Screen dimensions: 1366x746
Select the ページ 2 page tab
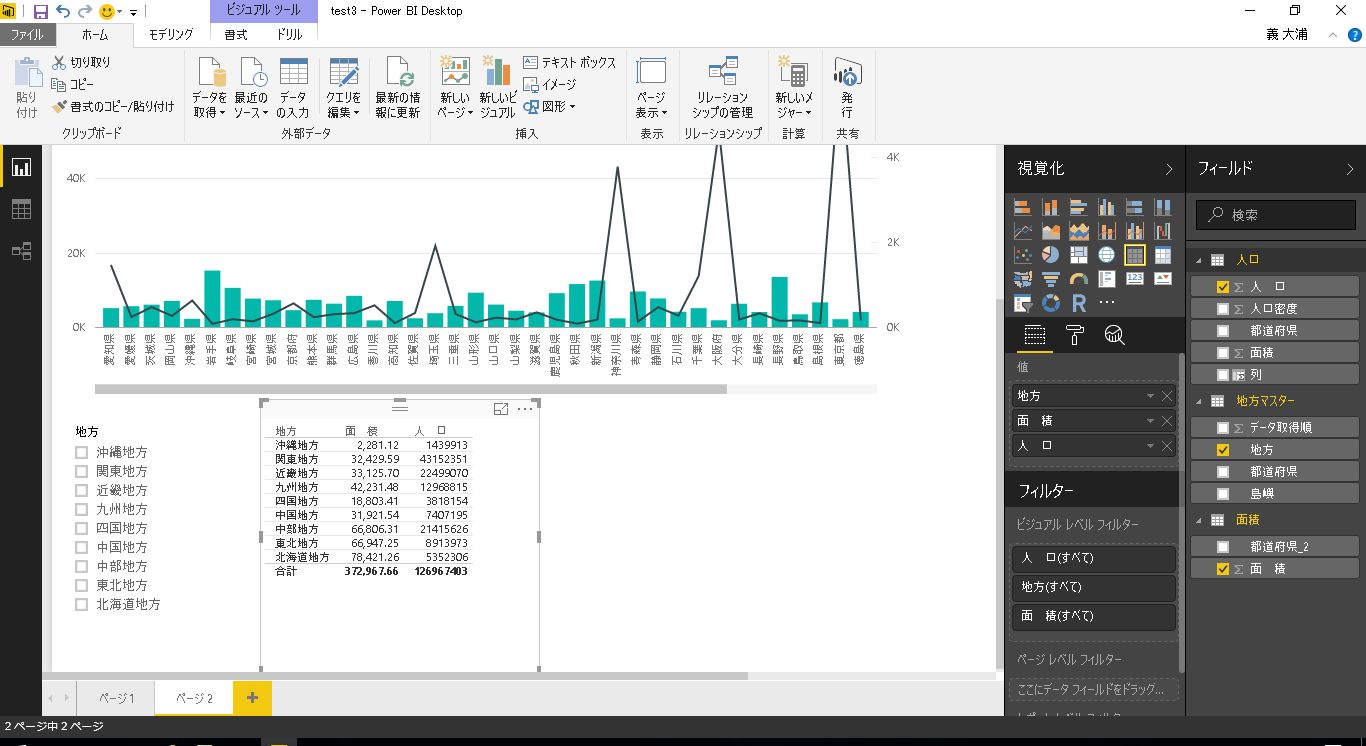tap(194, 698)
